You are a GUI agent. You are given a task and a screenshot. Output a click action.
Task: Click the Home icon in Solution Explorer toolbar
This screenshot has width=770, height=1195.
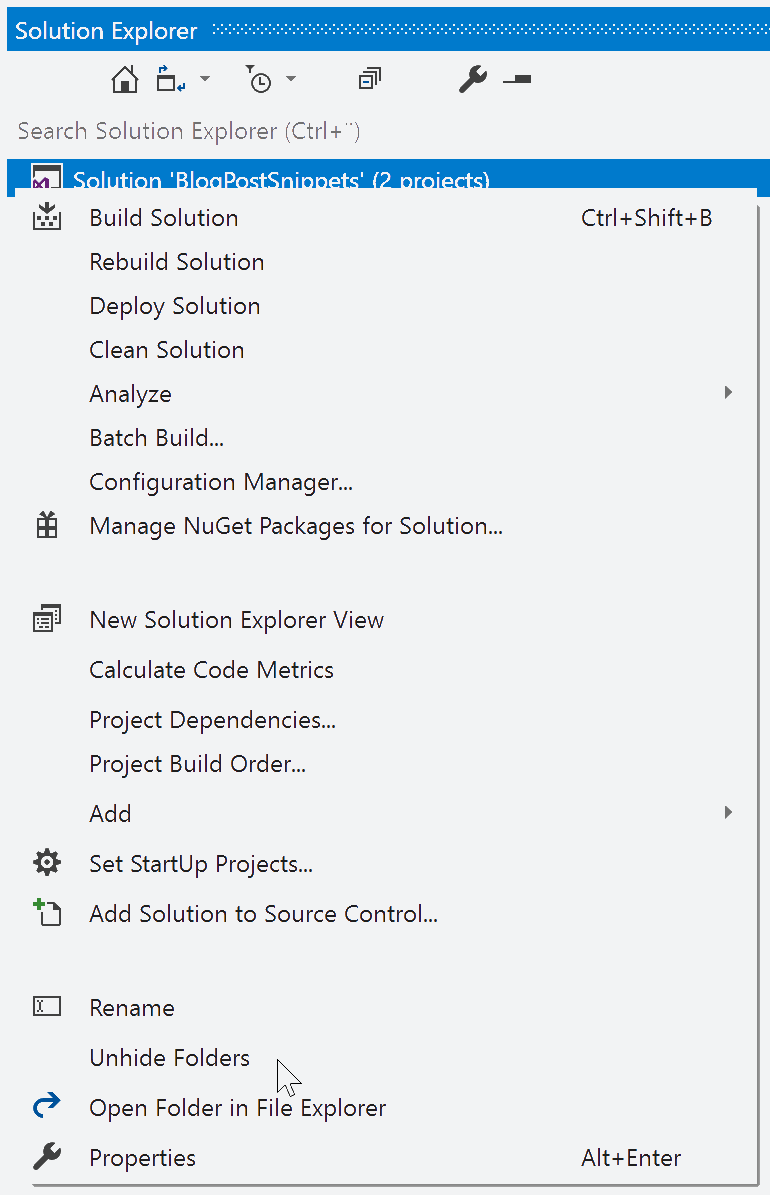(125, 80)
